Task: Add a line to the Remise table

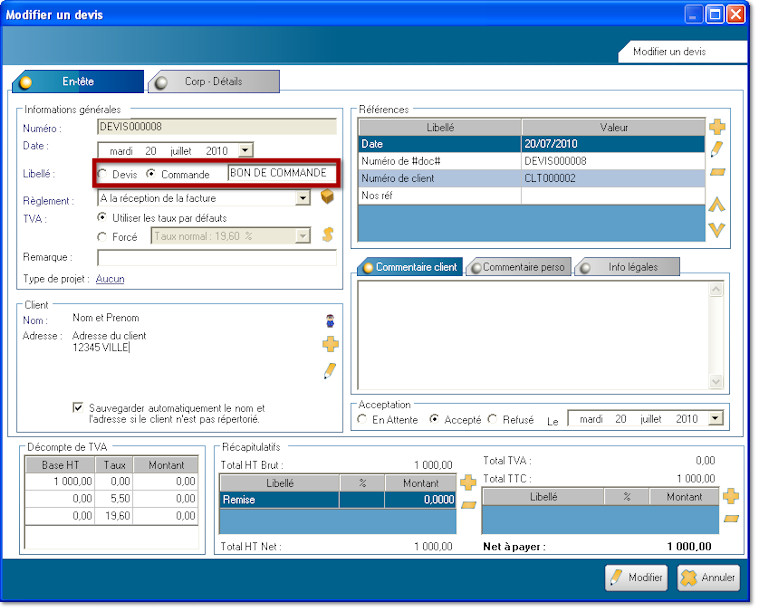Action: [x=468, y=483]
